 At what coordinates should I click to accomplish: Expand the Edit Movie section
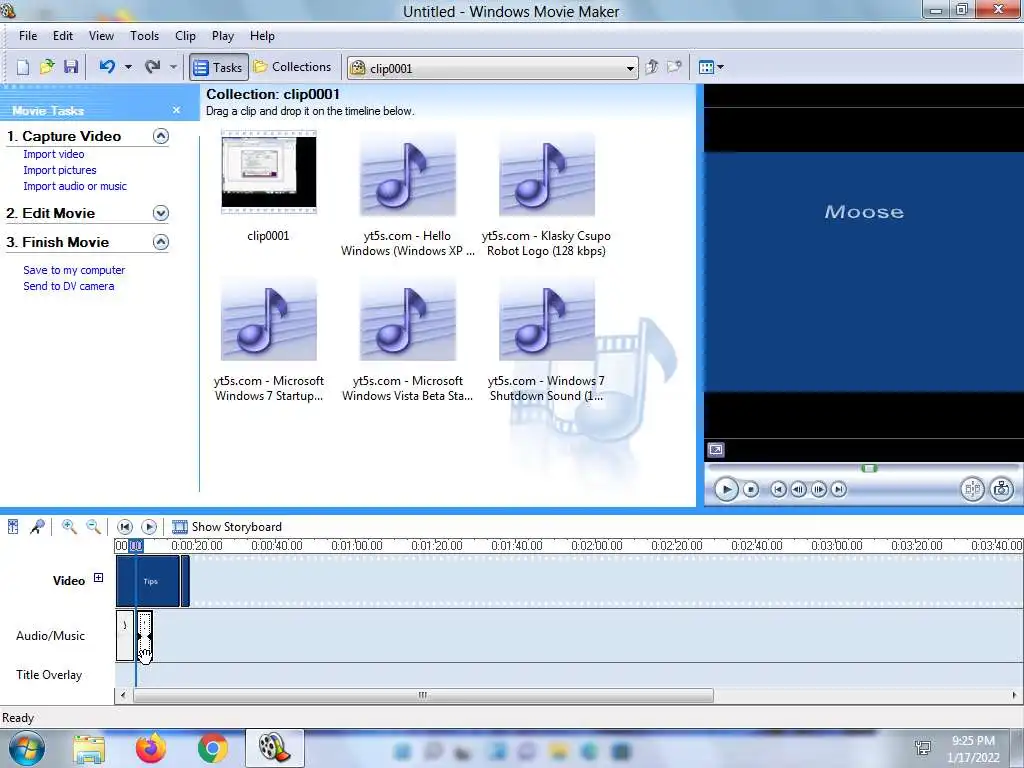coord(161,213)
